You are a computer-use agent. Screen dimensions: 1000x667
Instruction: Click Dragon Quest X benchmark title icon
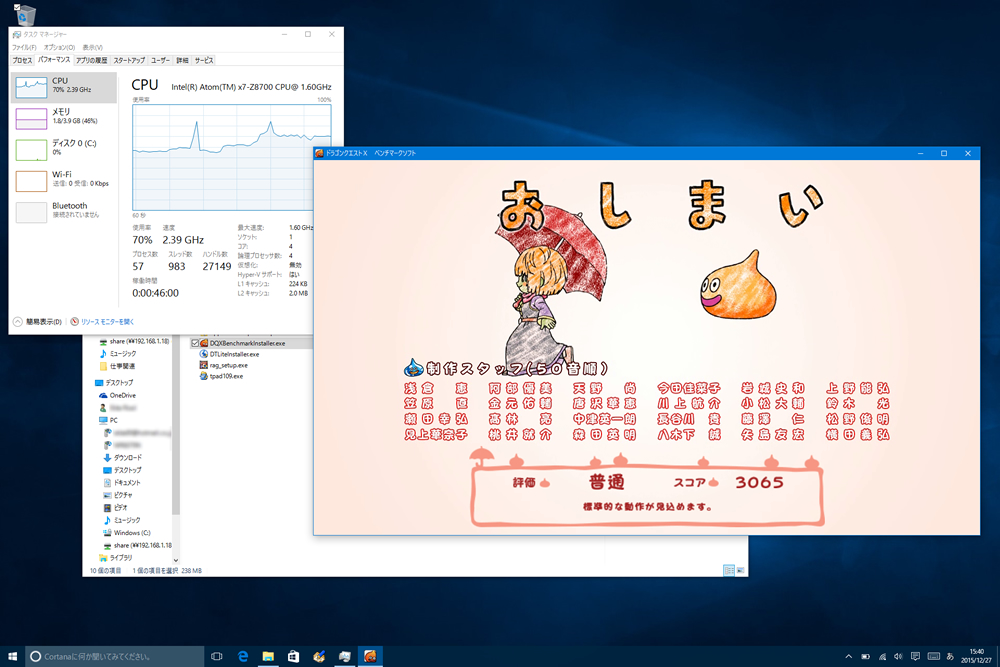point(320,154)
